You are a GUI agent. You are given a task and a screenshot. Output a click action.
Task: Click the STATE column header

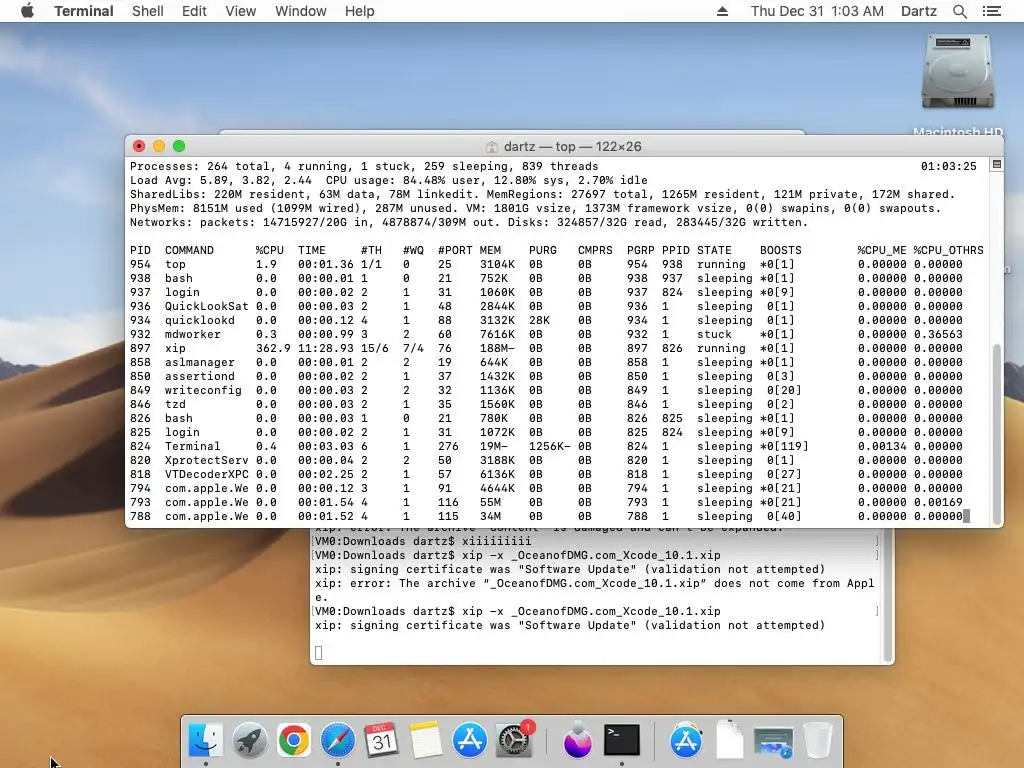[714, 250]
